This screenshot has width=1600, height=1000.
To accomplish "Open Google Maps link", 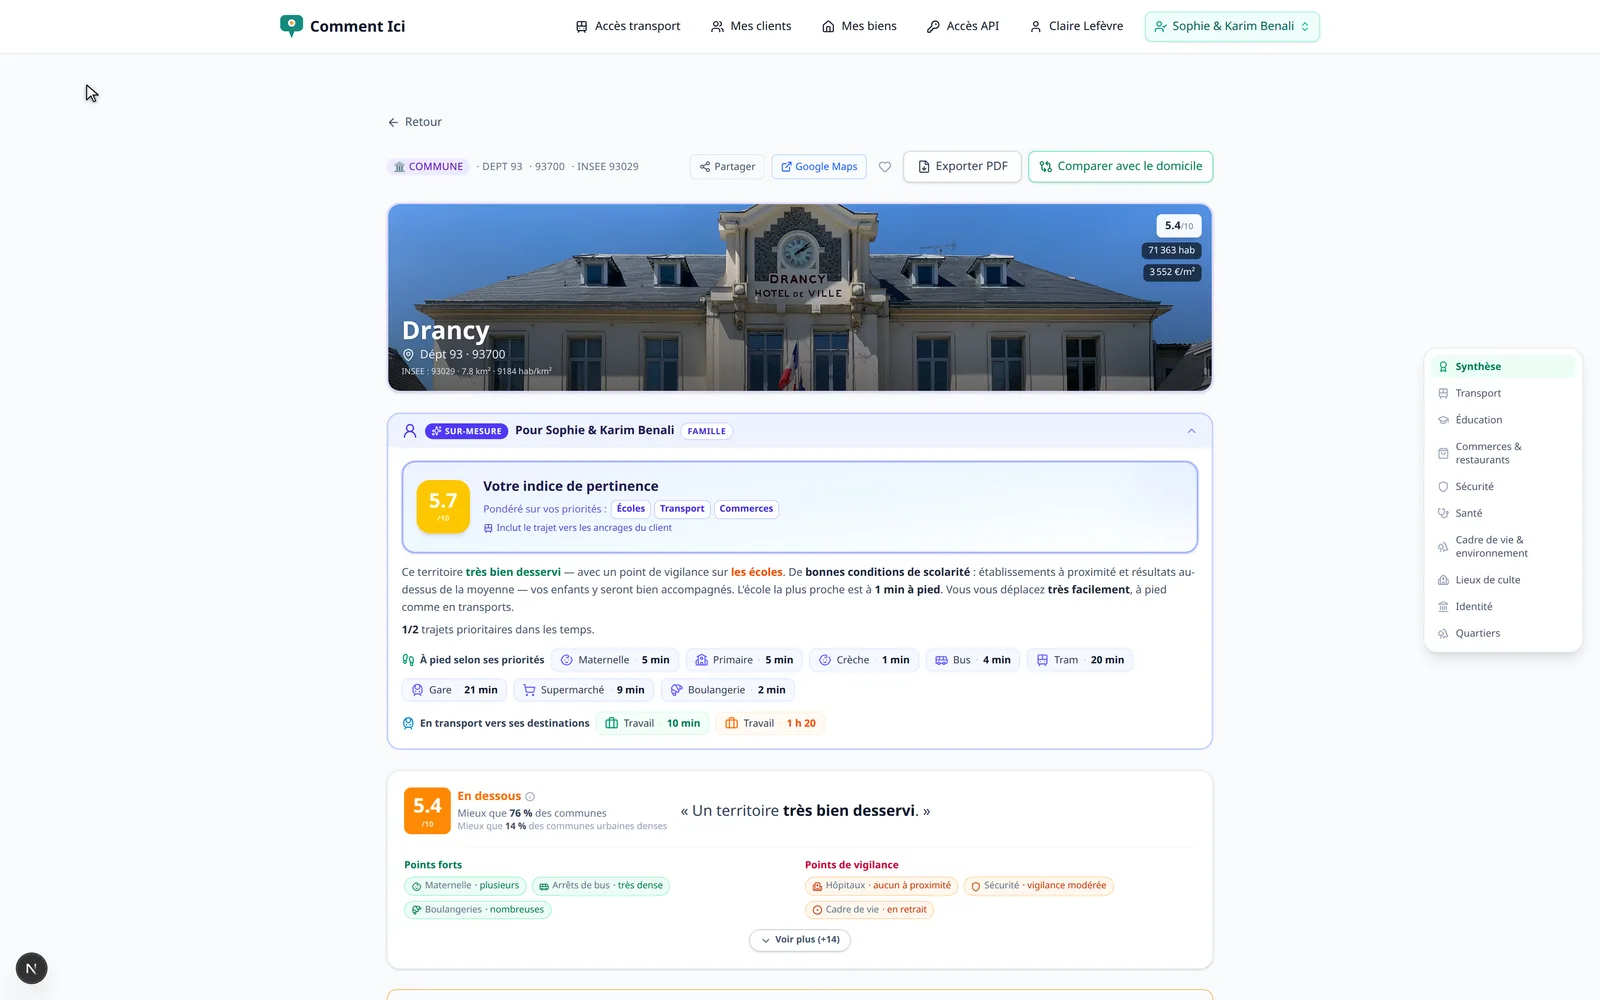I will (819, 167).
